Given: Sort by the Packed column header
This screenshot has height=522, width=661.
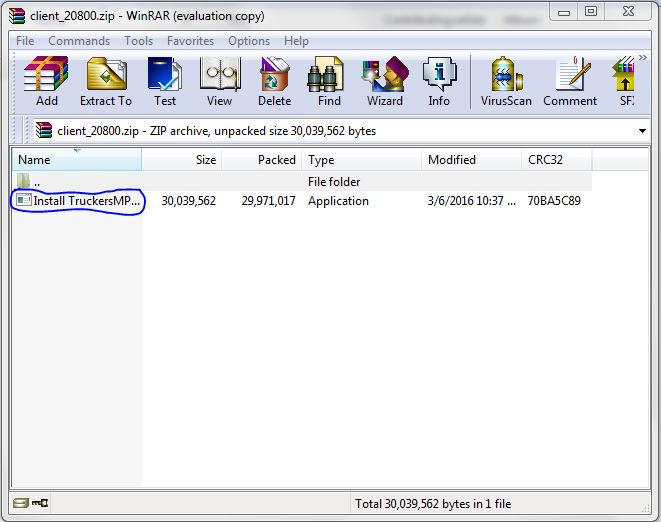Looking at the screenshot, I should point(262,160).
